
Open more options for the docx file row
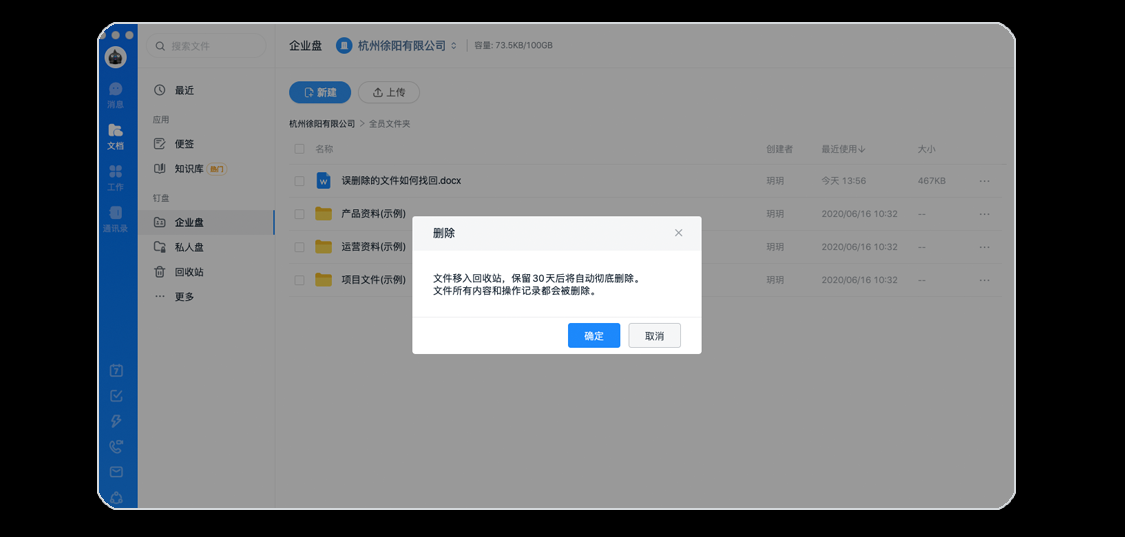984,181
